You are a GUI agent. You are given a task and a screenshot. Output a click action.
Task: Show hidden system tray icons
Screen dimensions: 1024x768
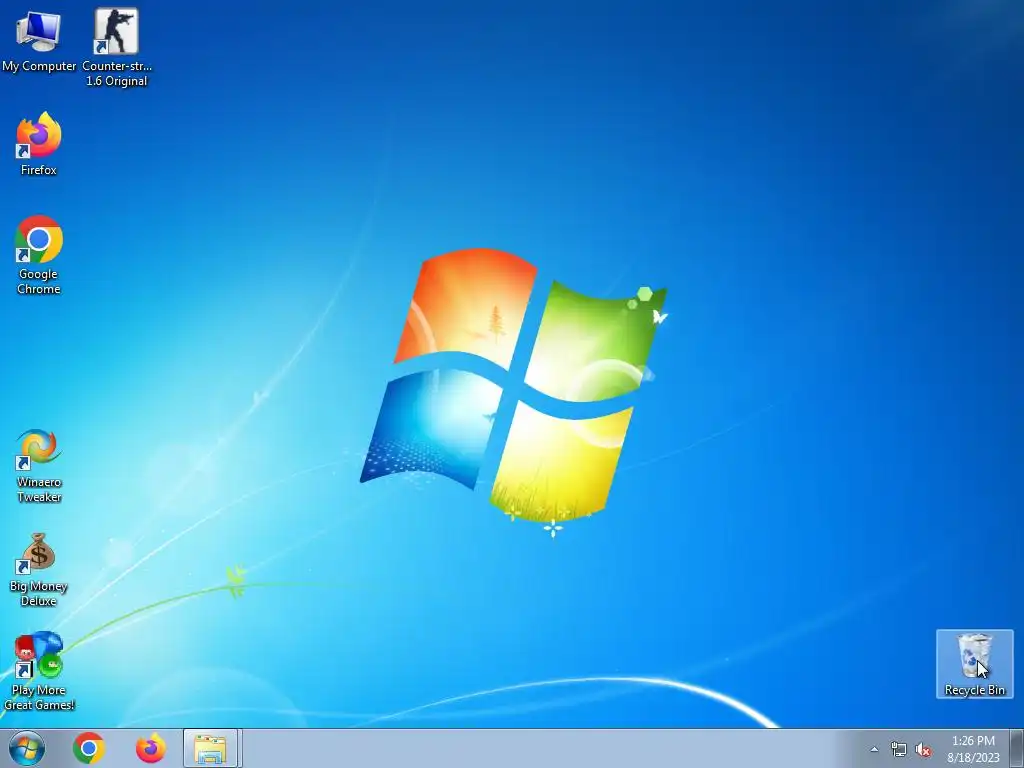click(x=874, y=750)
